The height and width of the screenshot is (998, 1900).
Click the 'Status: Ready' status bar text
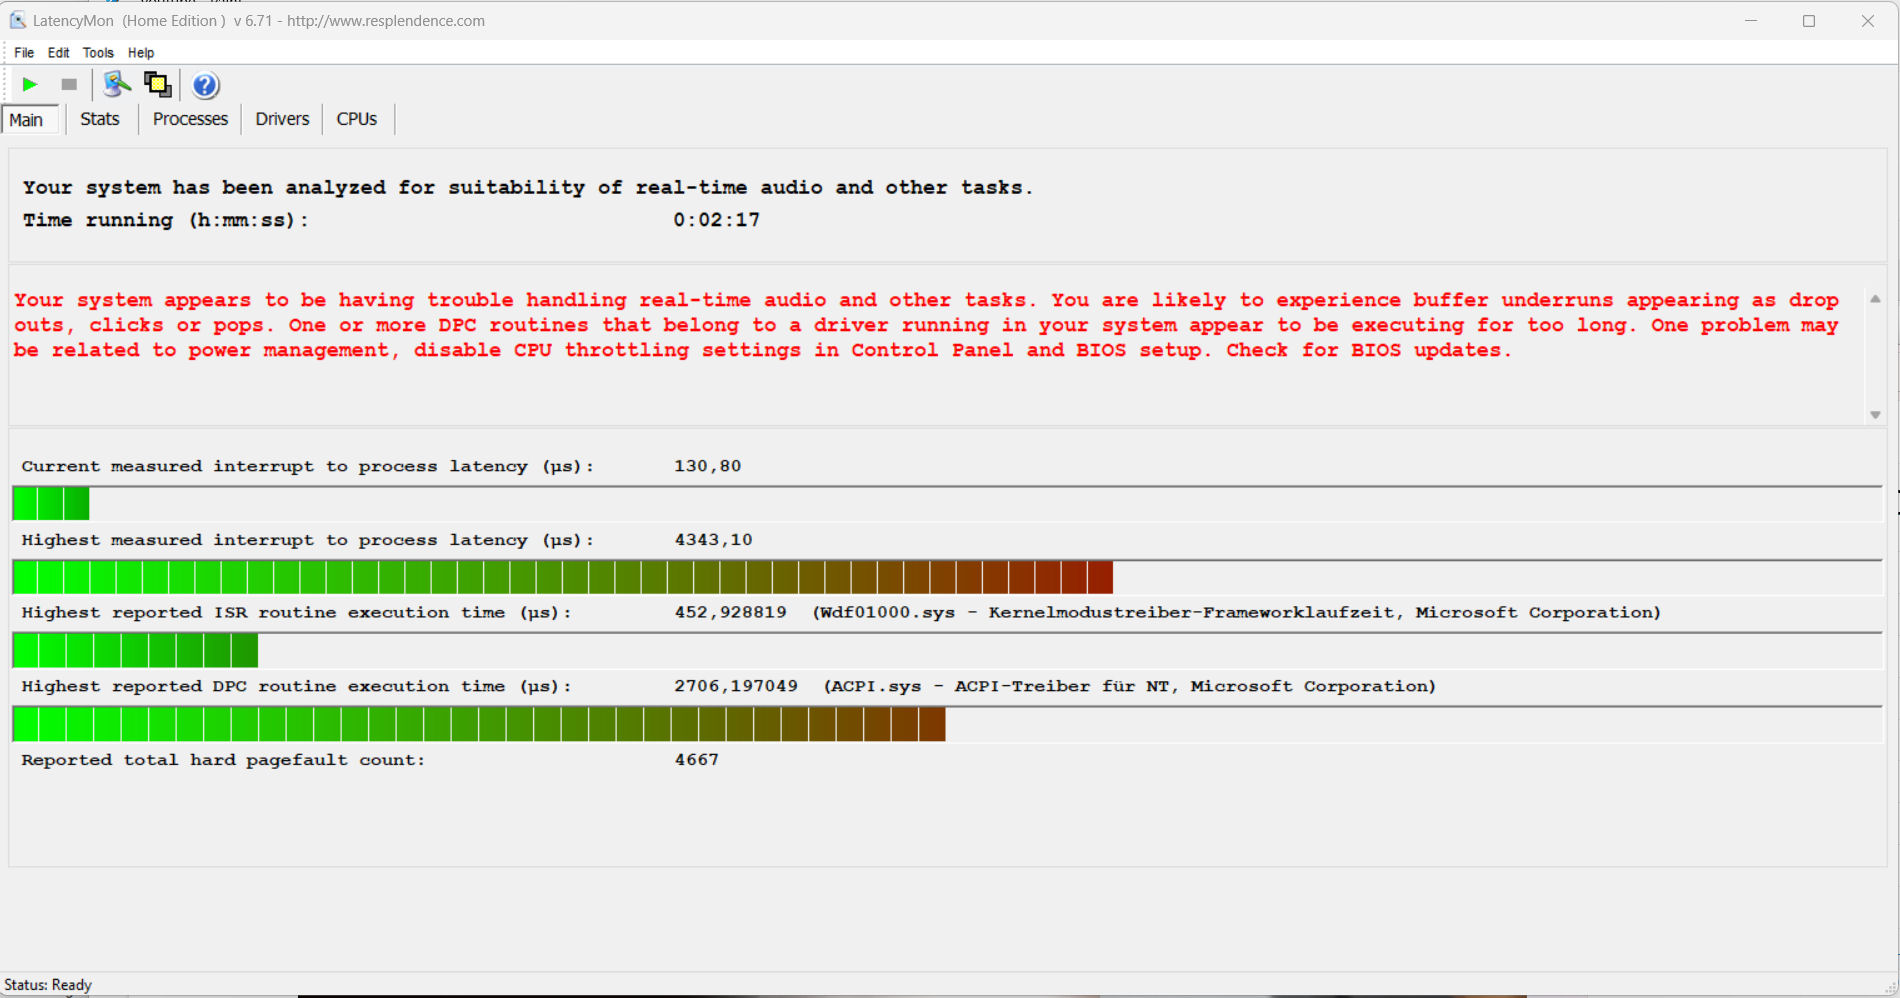click(x=48, y=985)
